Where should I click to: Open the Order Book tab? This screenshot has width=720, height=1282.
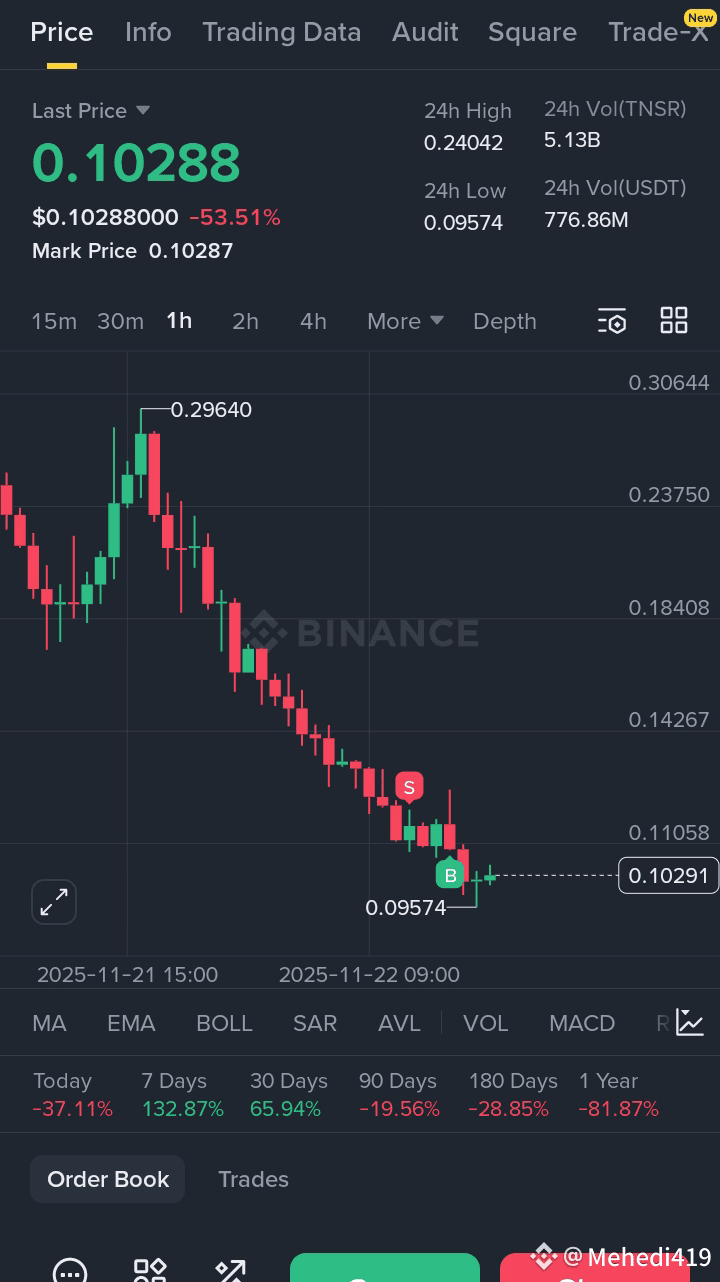pyautogui.click(x=108, y=1179)
